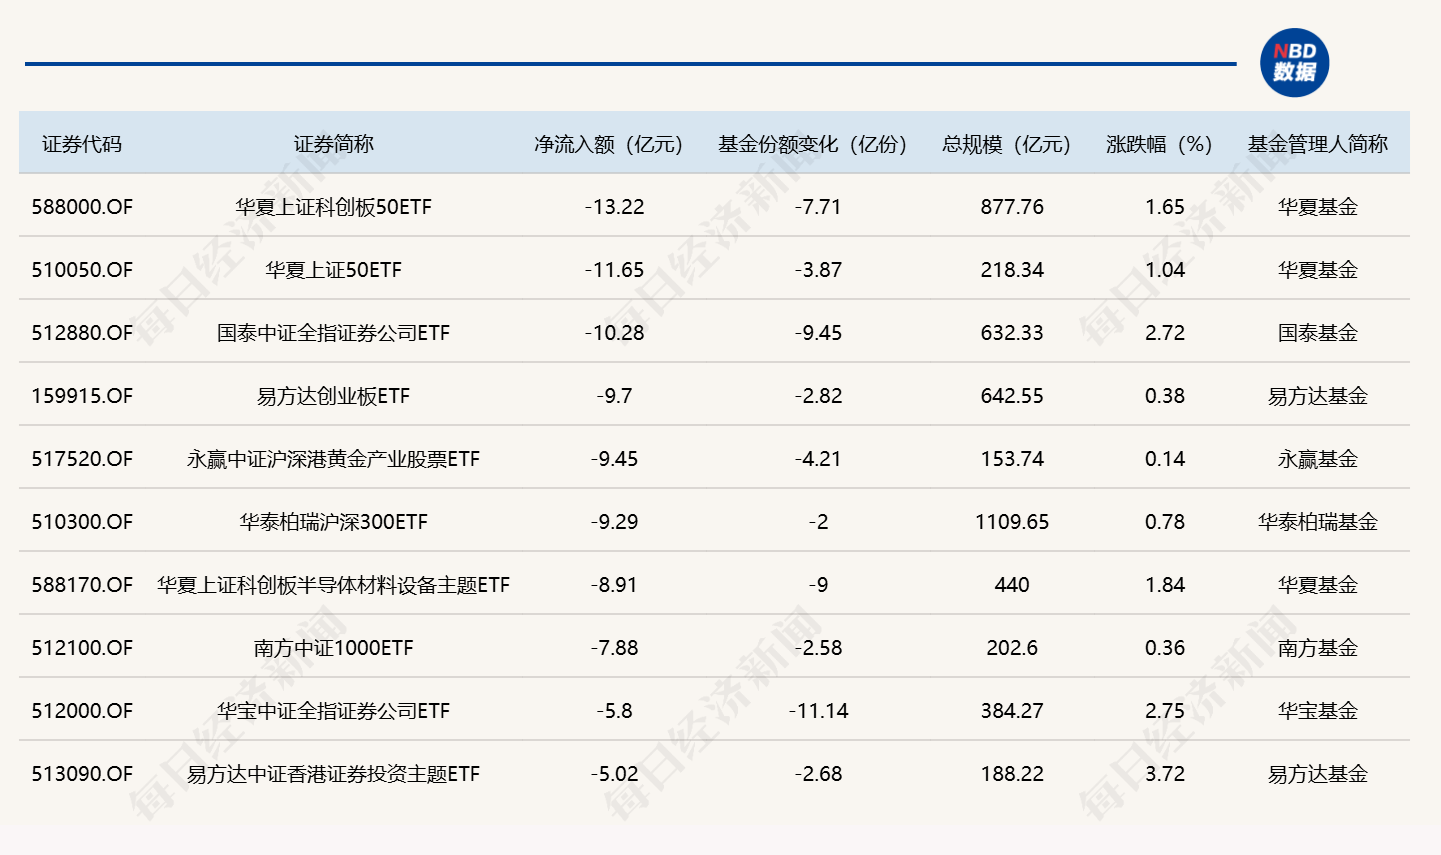The image size is (1441, 855).
Task: Click the fund manager 南方基金
Action: 1318,648
